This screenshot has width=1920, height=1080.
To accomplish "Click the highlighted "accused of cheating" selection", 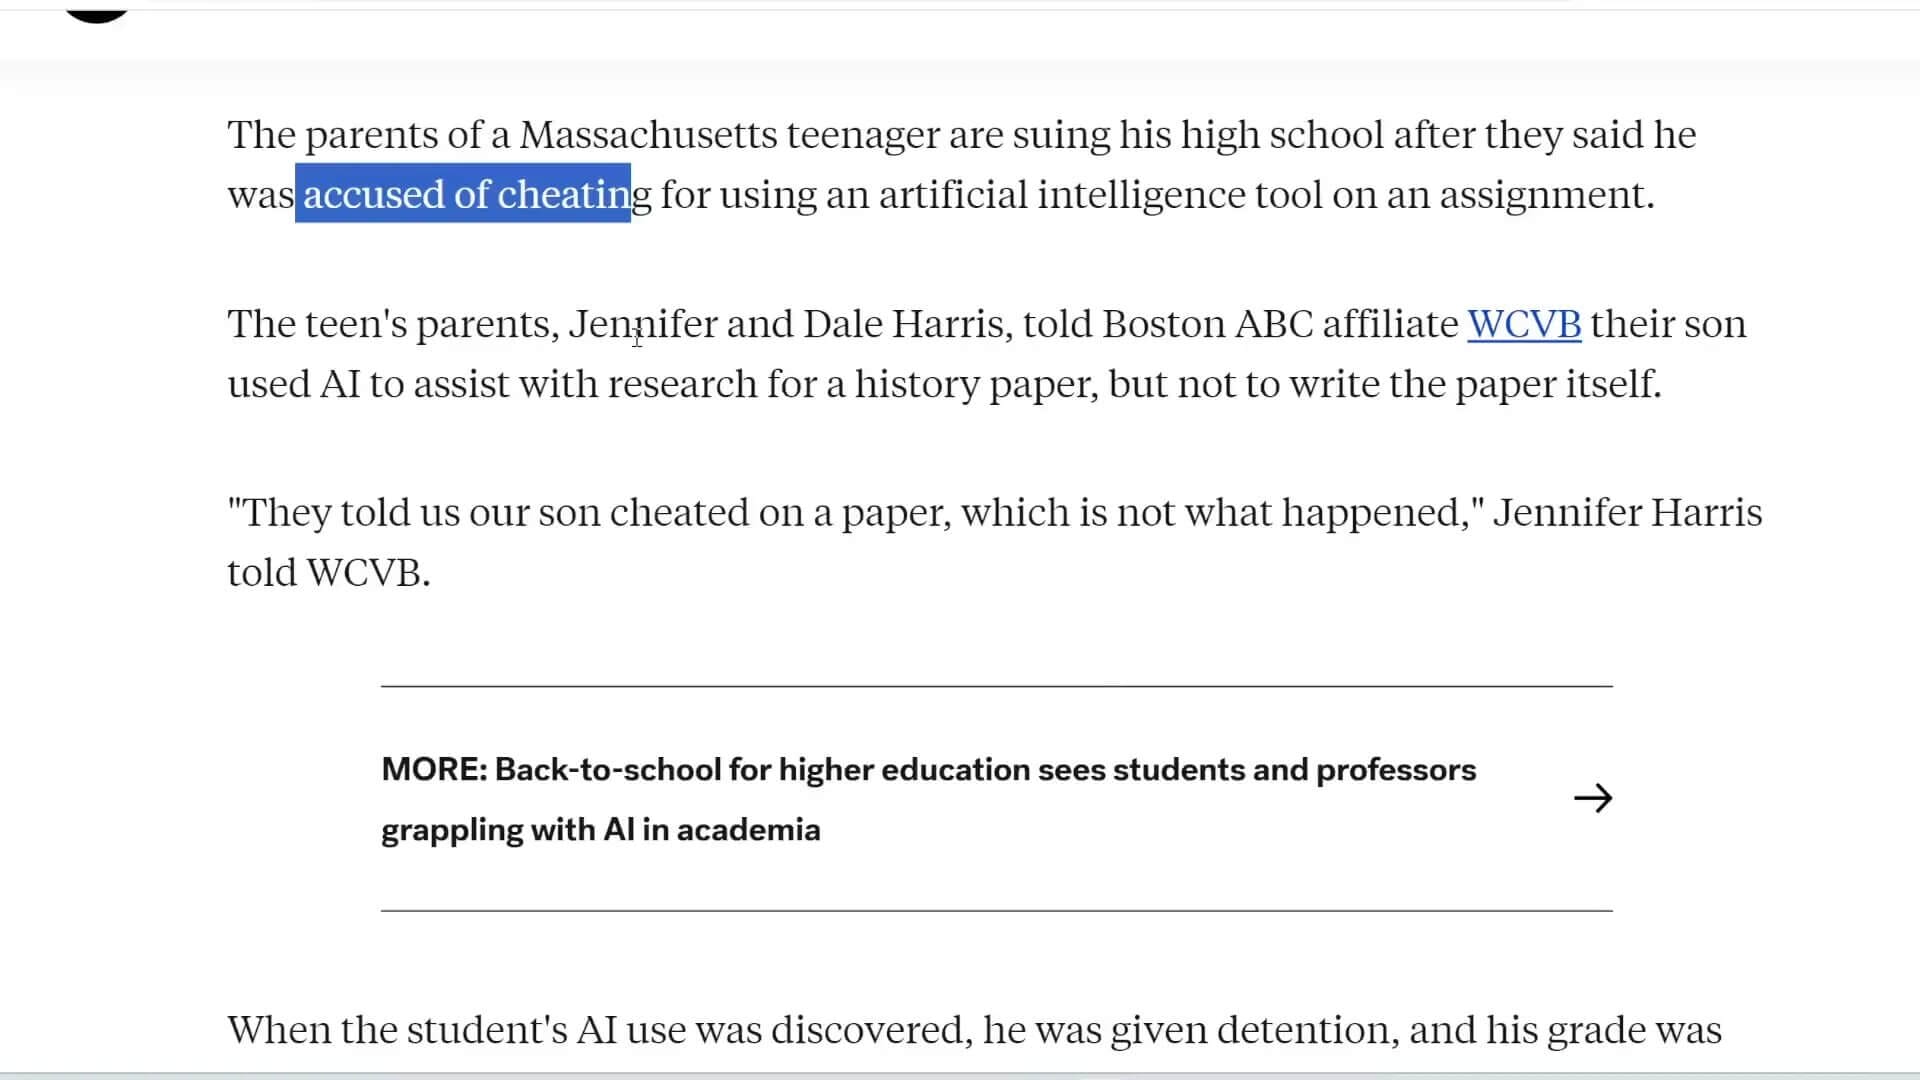I will pyautogui.click(x=465, y=194).
